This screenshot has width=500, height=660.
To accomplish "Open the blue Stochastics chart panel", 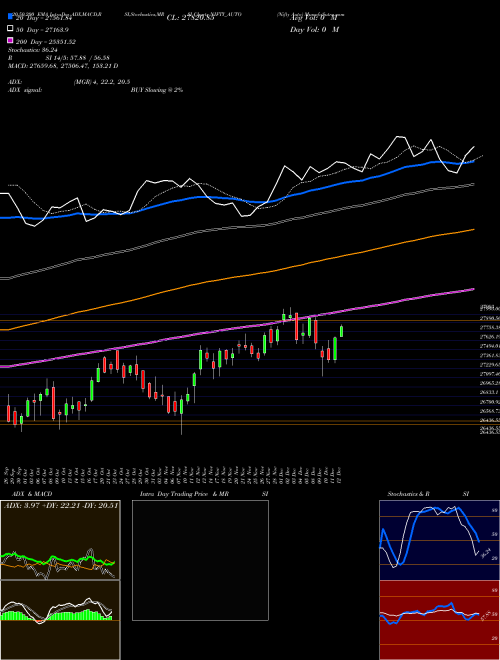I will tap(439, 540).
